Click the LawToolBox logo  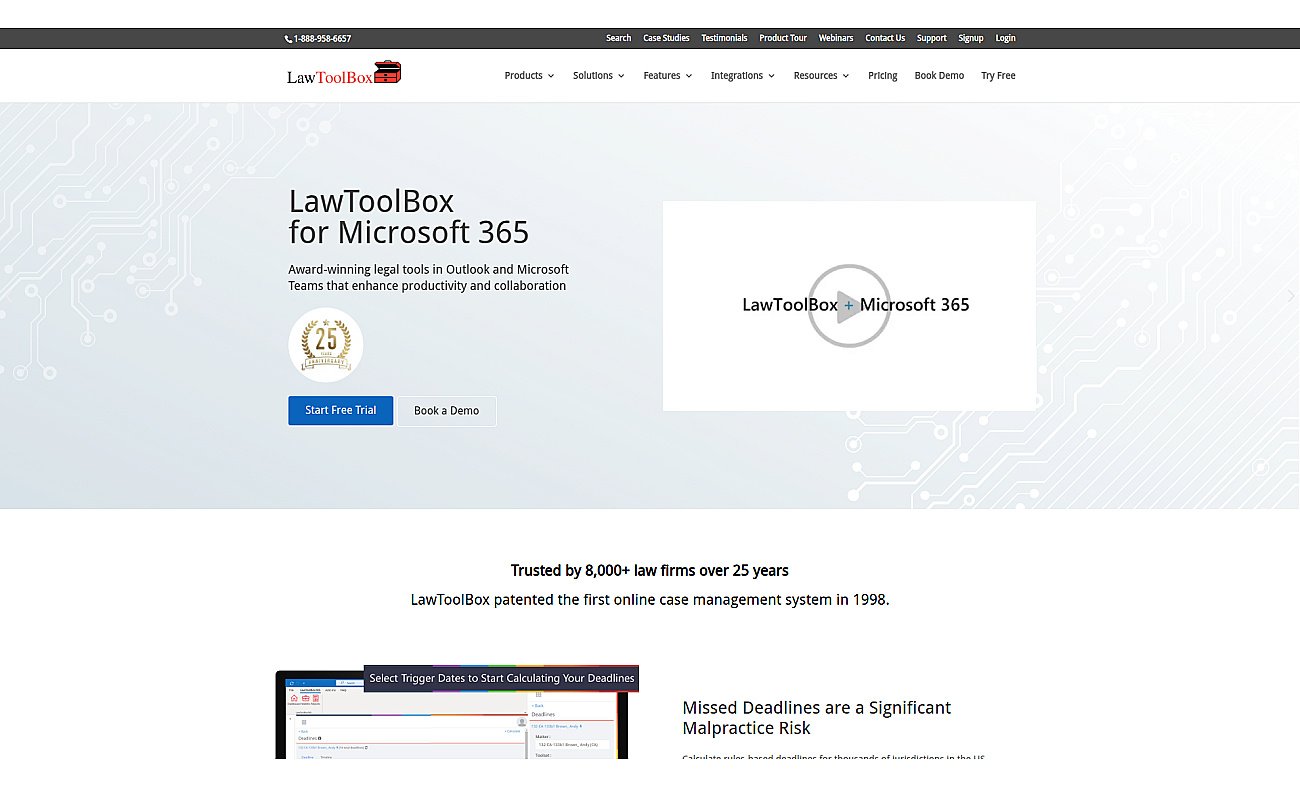344,74
